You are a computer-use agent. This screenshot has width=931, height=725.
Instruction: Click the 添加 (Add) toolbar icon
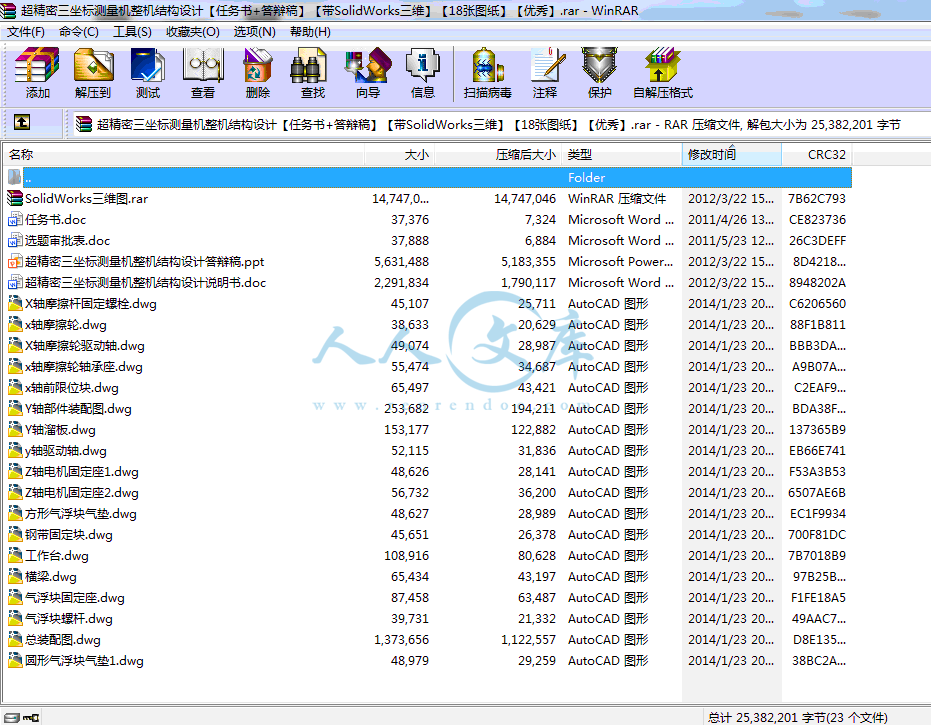tap(37, 65)
